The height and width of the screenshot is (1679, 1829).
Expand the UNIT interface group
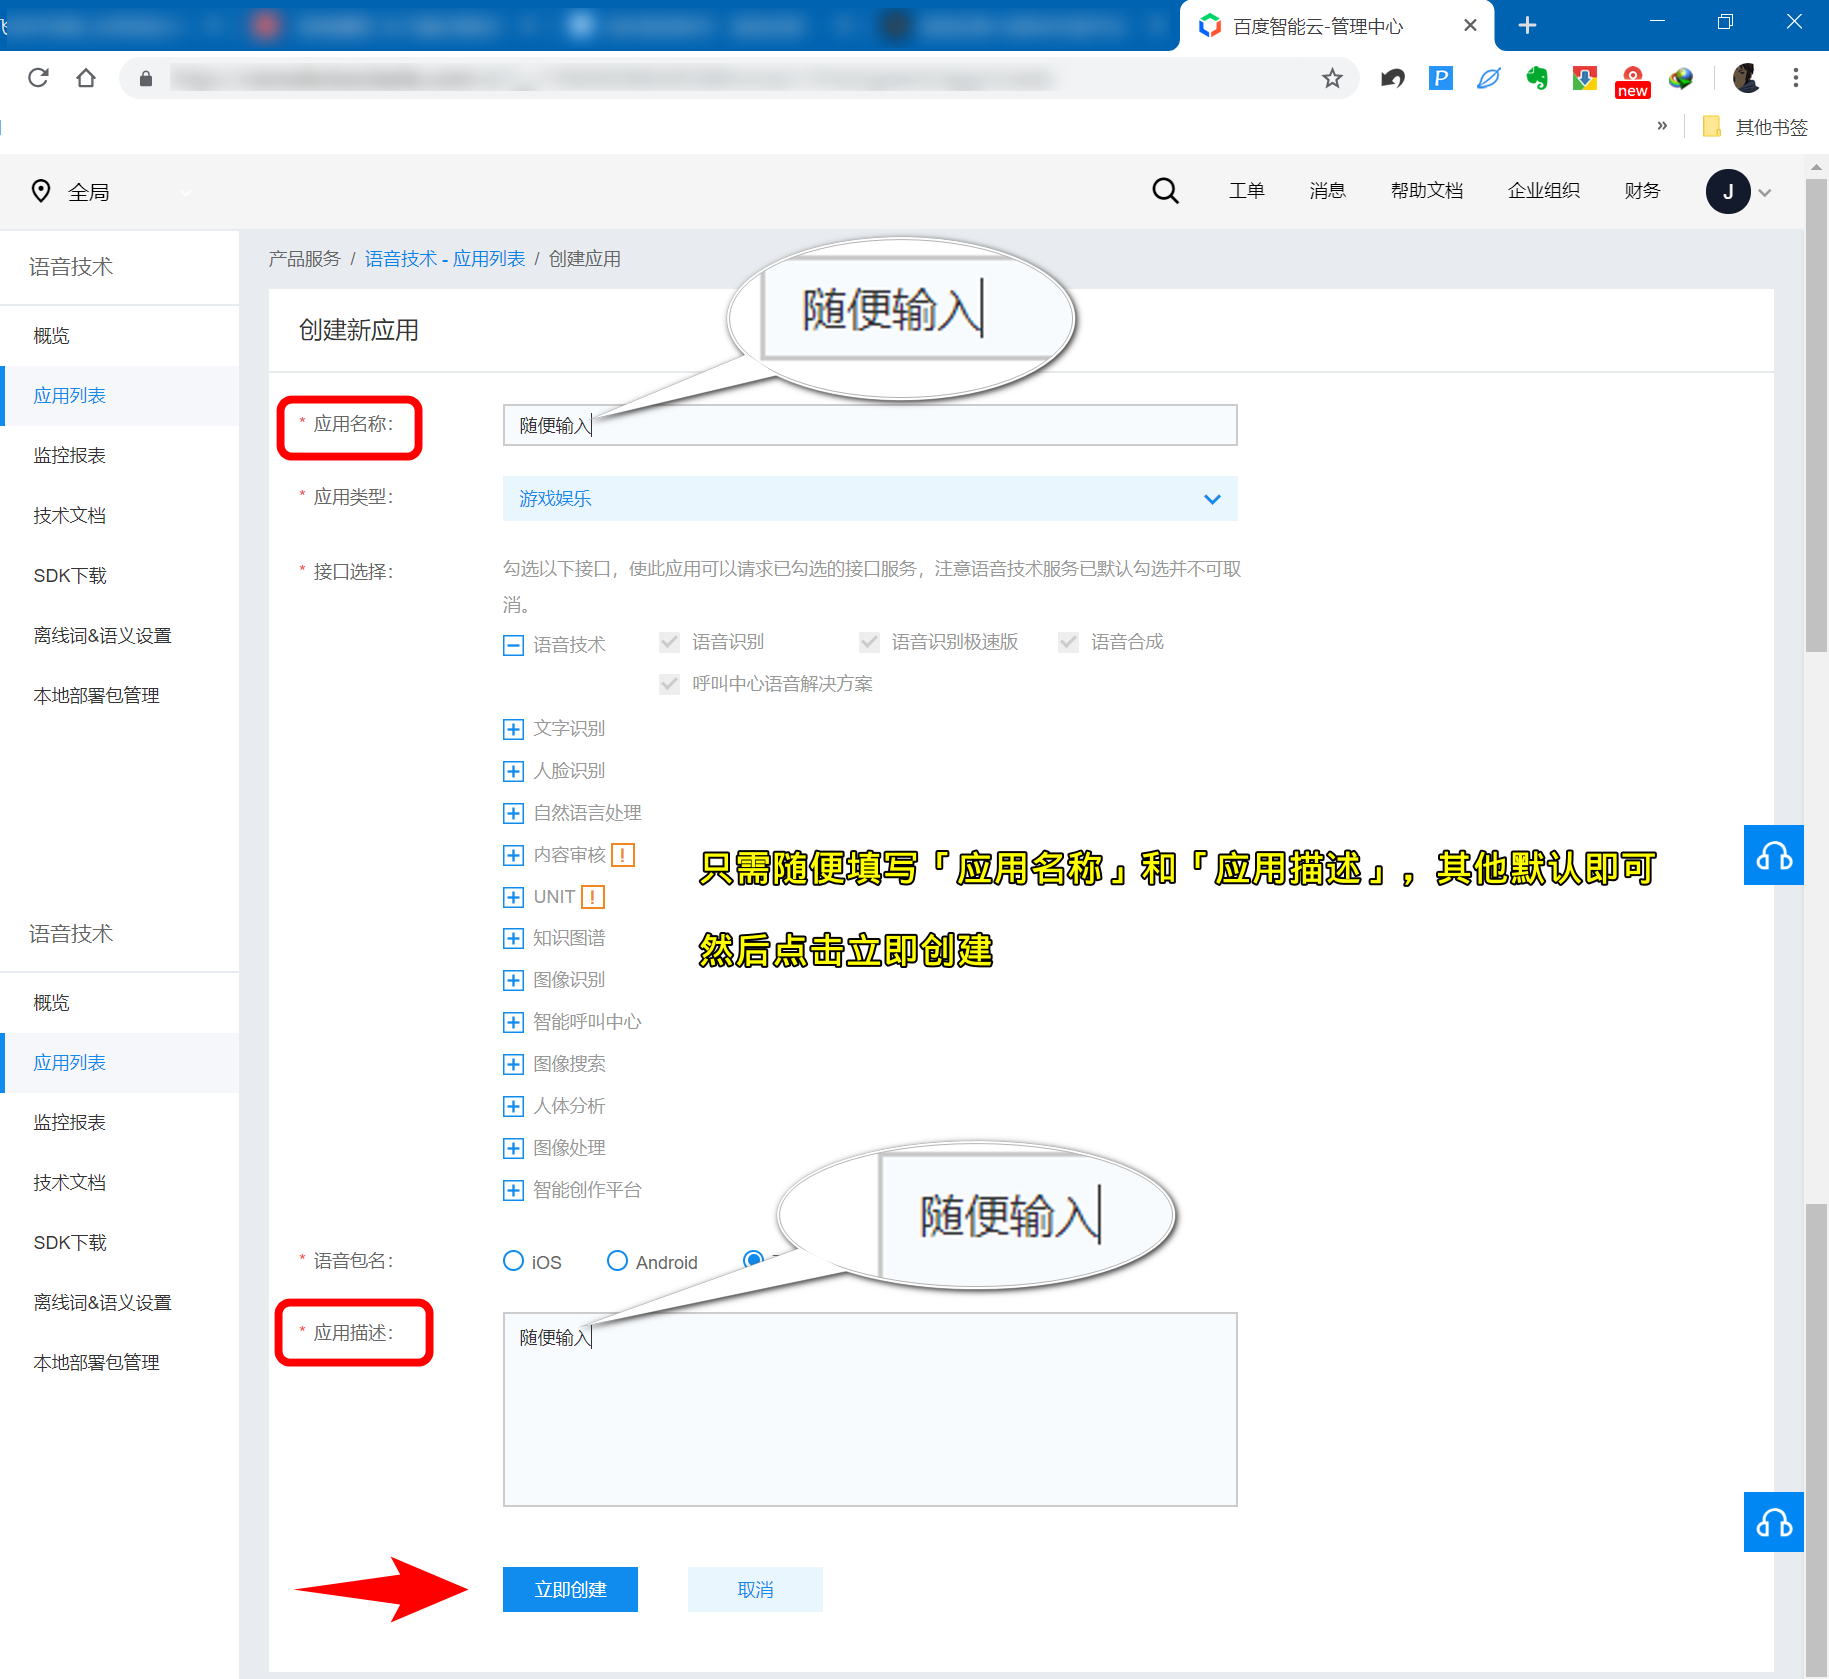[x=513, y=897]
